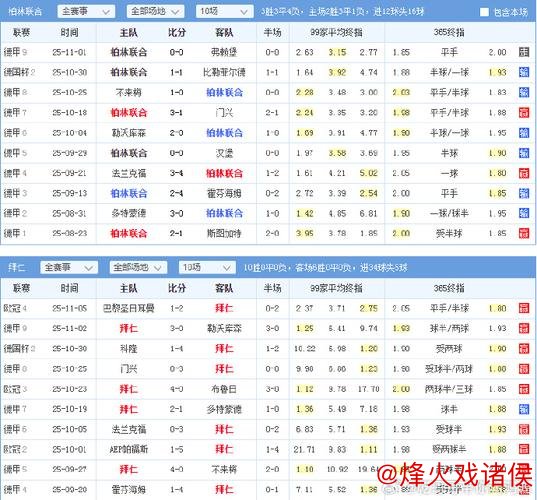Click 99家平均终指 header in 柏林联合 table
Viewport: 537px width, 500px height.
click(x=336, y=33)
